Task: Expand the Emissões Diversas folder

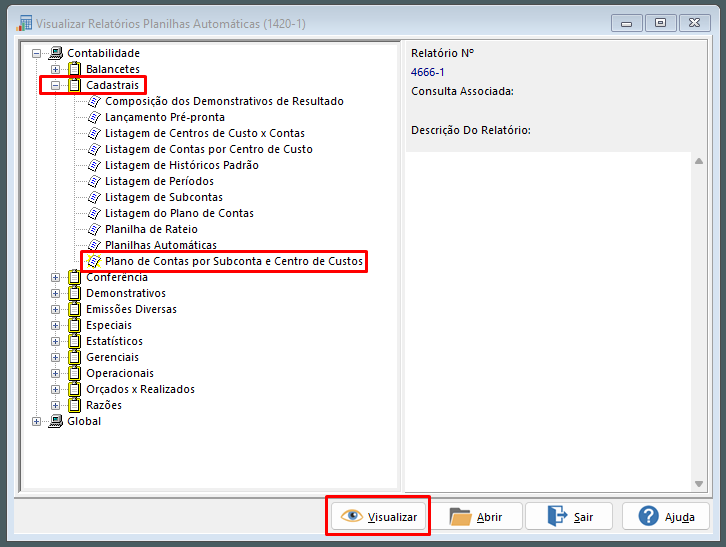Action: pos(55,310)
